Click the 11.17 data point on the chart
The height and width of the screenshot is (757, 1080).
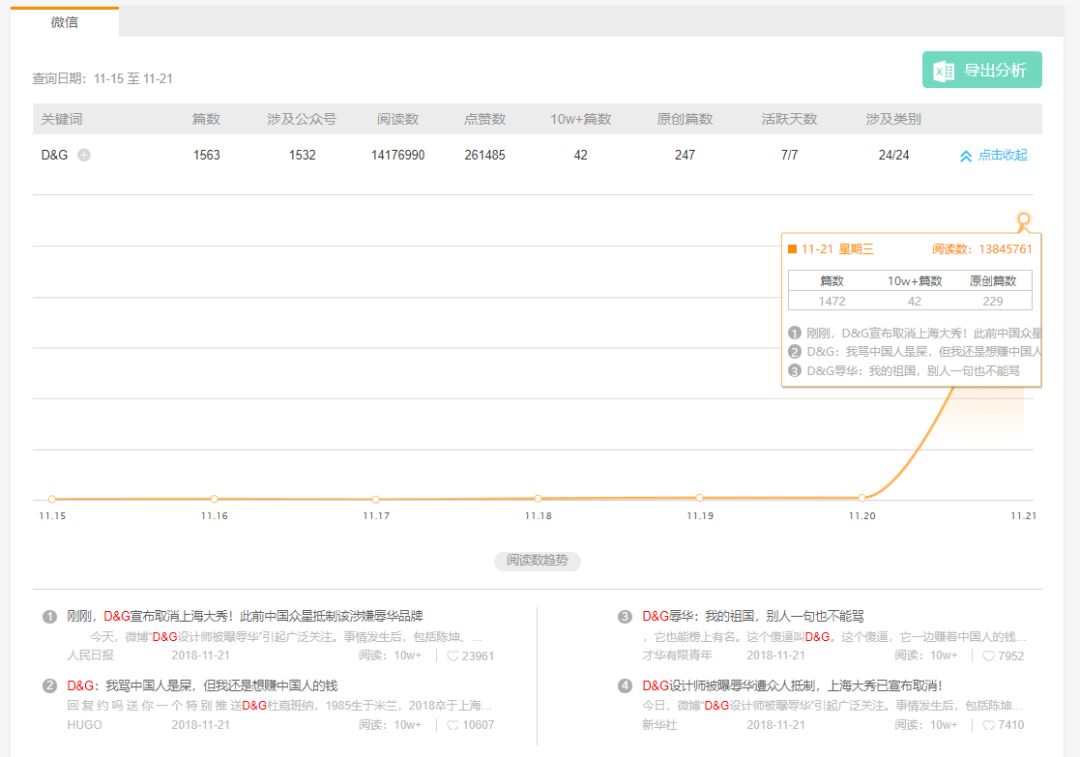[375, 499]
